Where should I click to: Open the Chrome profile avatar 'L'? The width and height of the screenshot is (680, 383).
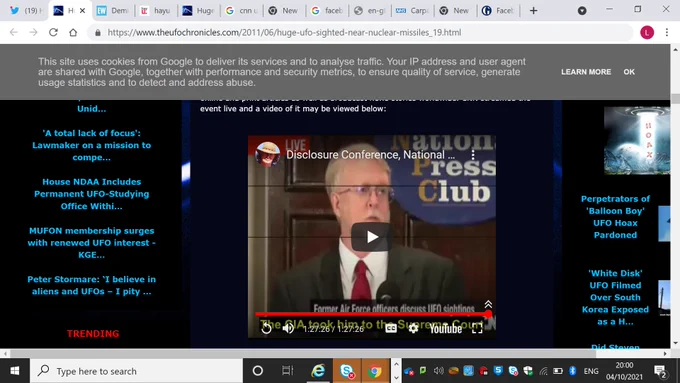(x=647, y=33)
